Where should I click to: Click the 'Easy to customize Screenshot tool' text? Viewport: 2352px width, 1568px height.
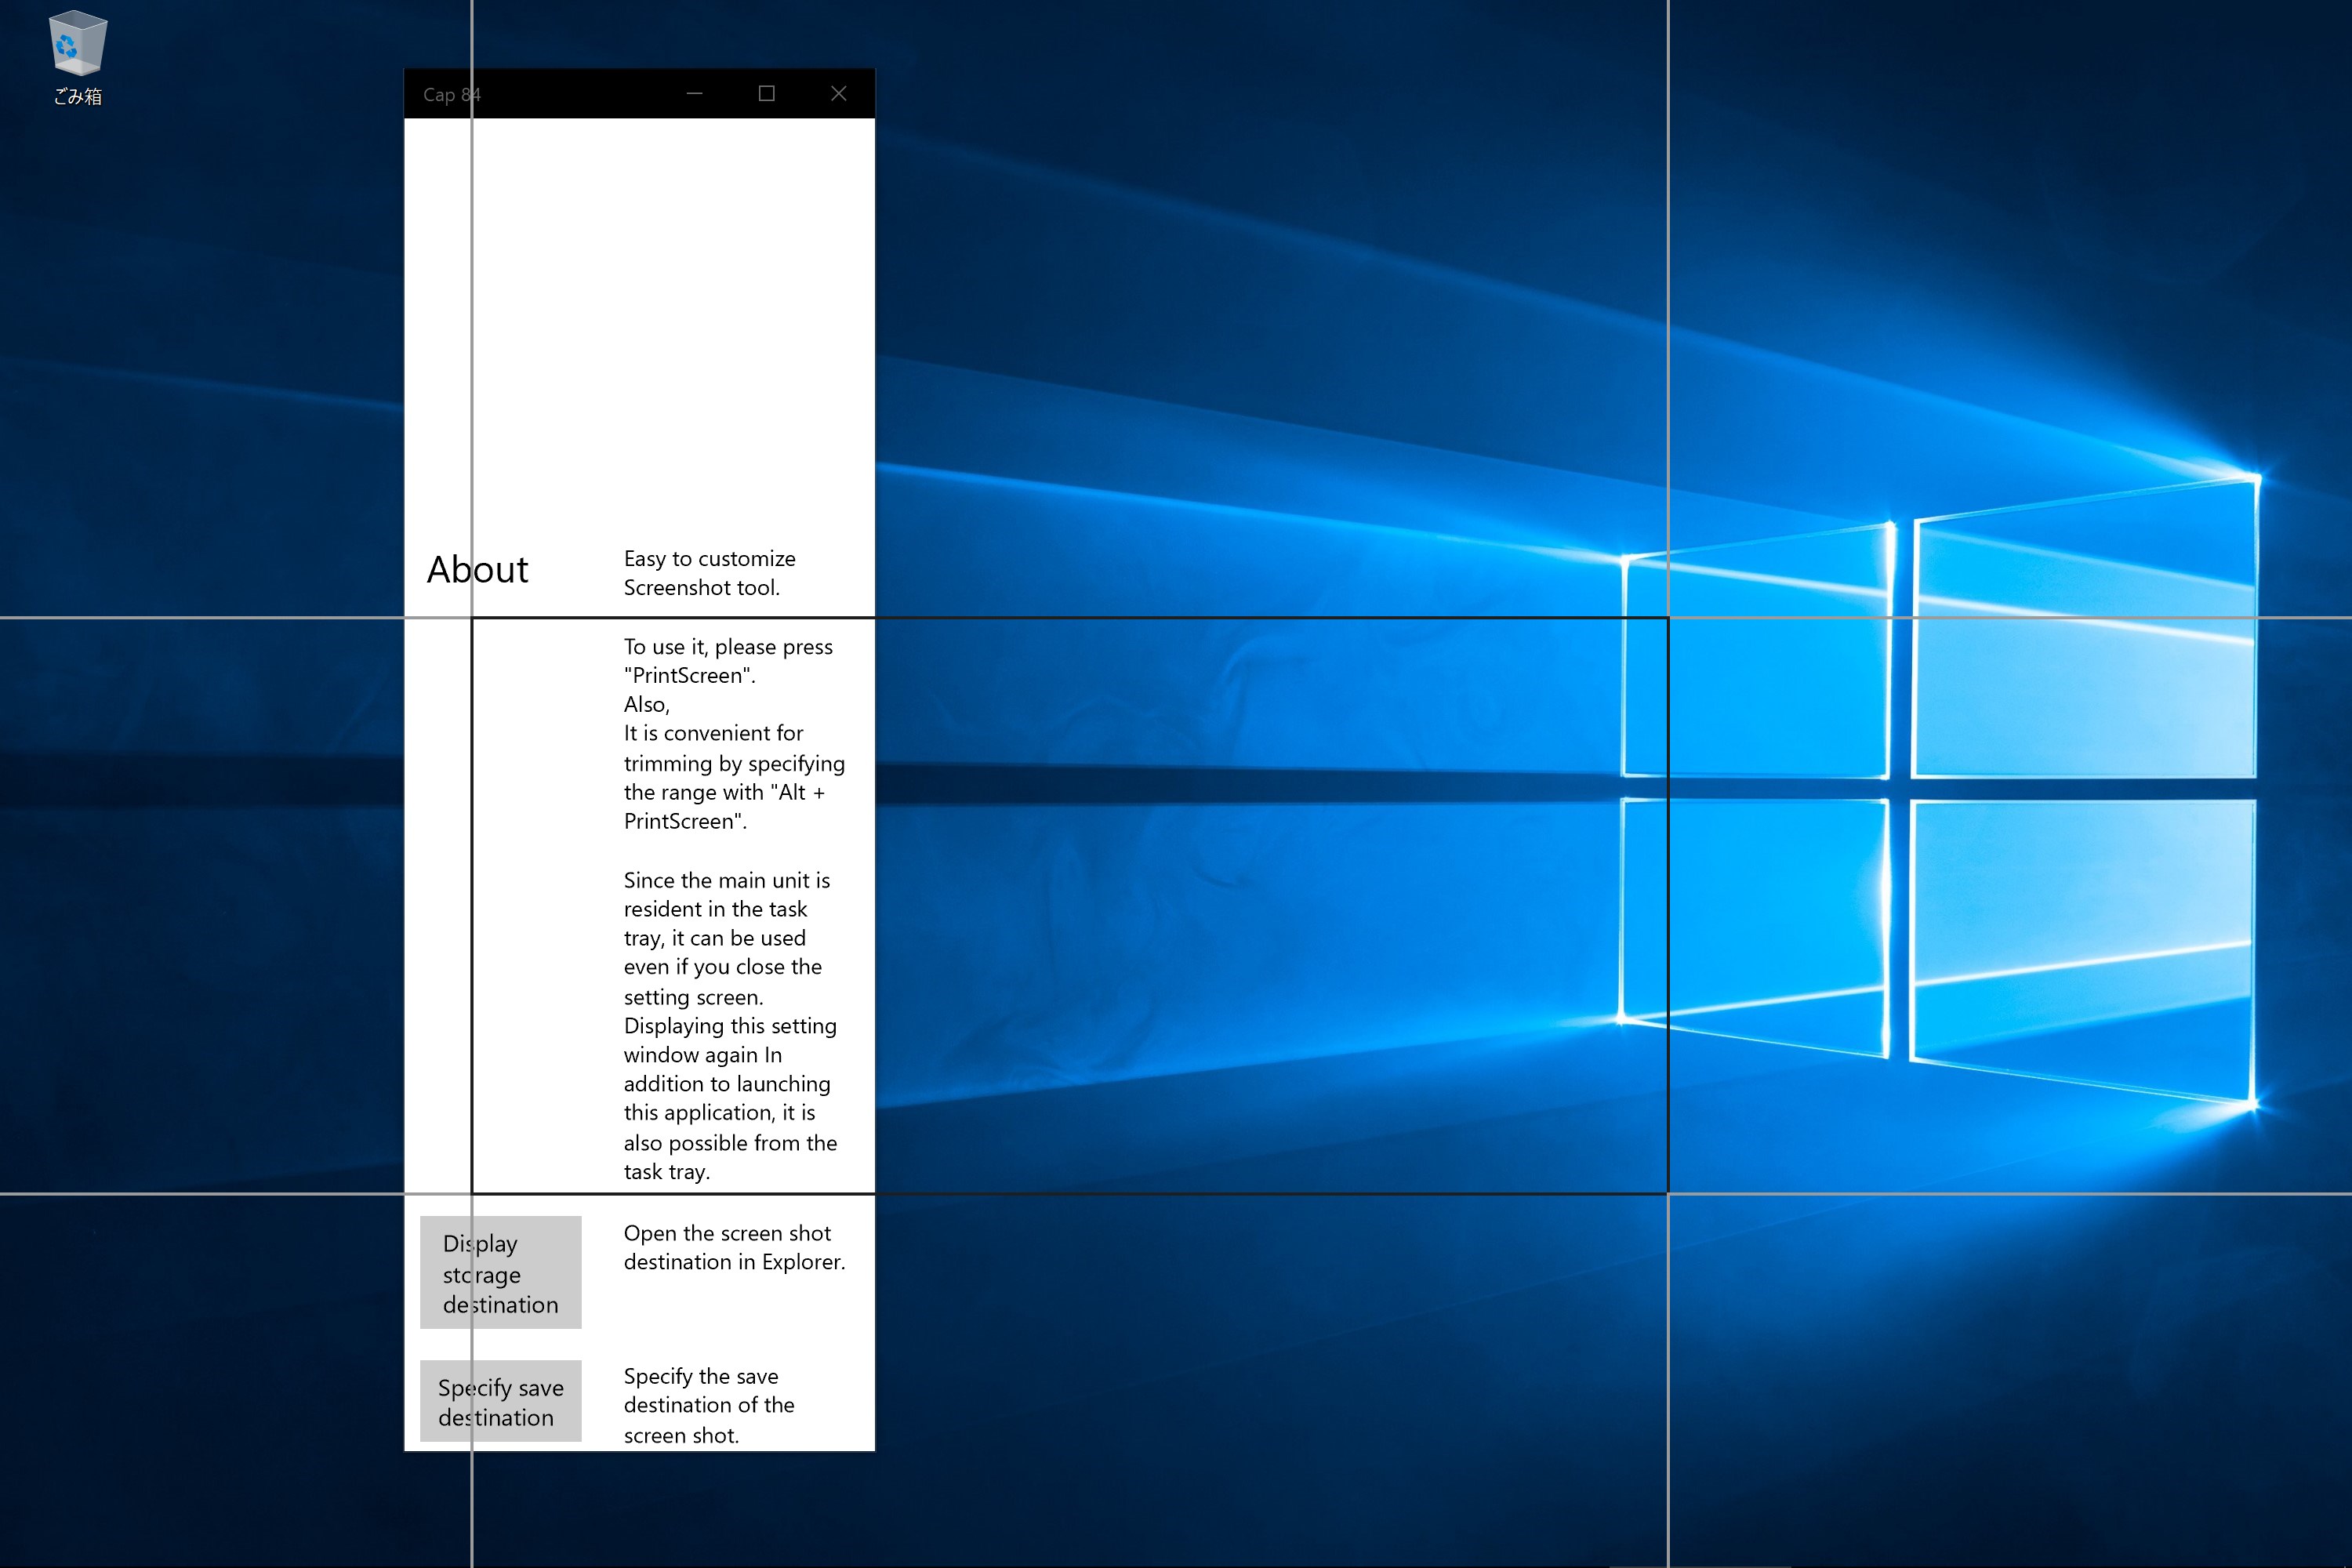coord(709,573)
